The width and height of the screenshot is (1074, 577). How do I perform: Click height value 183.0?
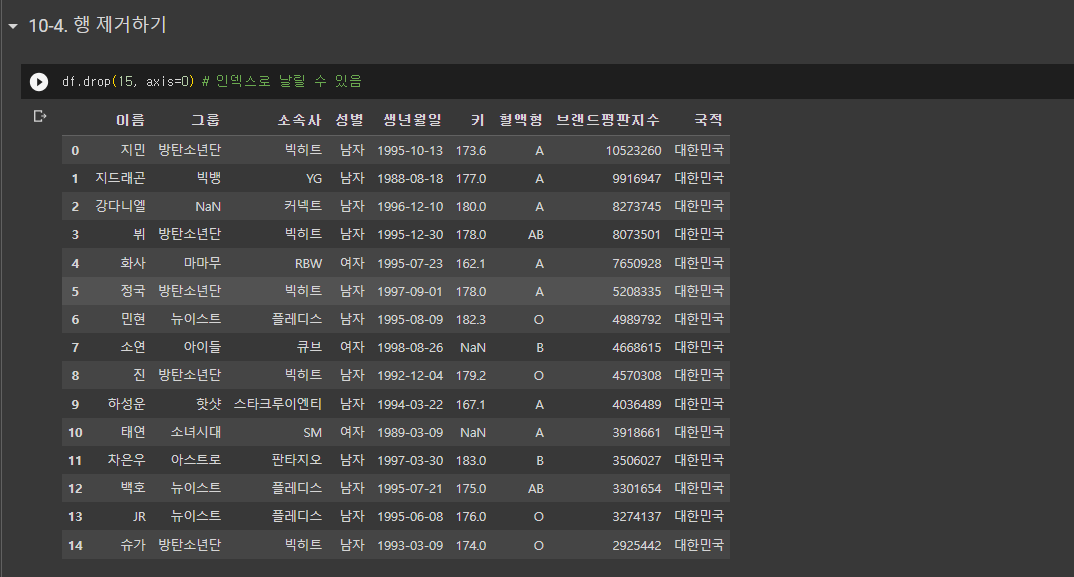471,461
